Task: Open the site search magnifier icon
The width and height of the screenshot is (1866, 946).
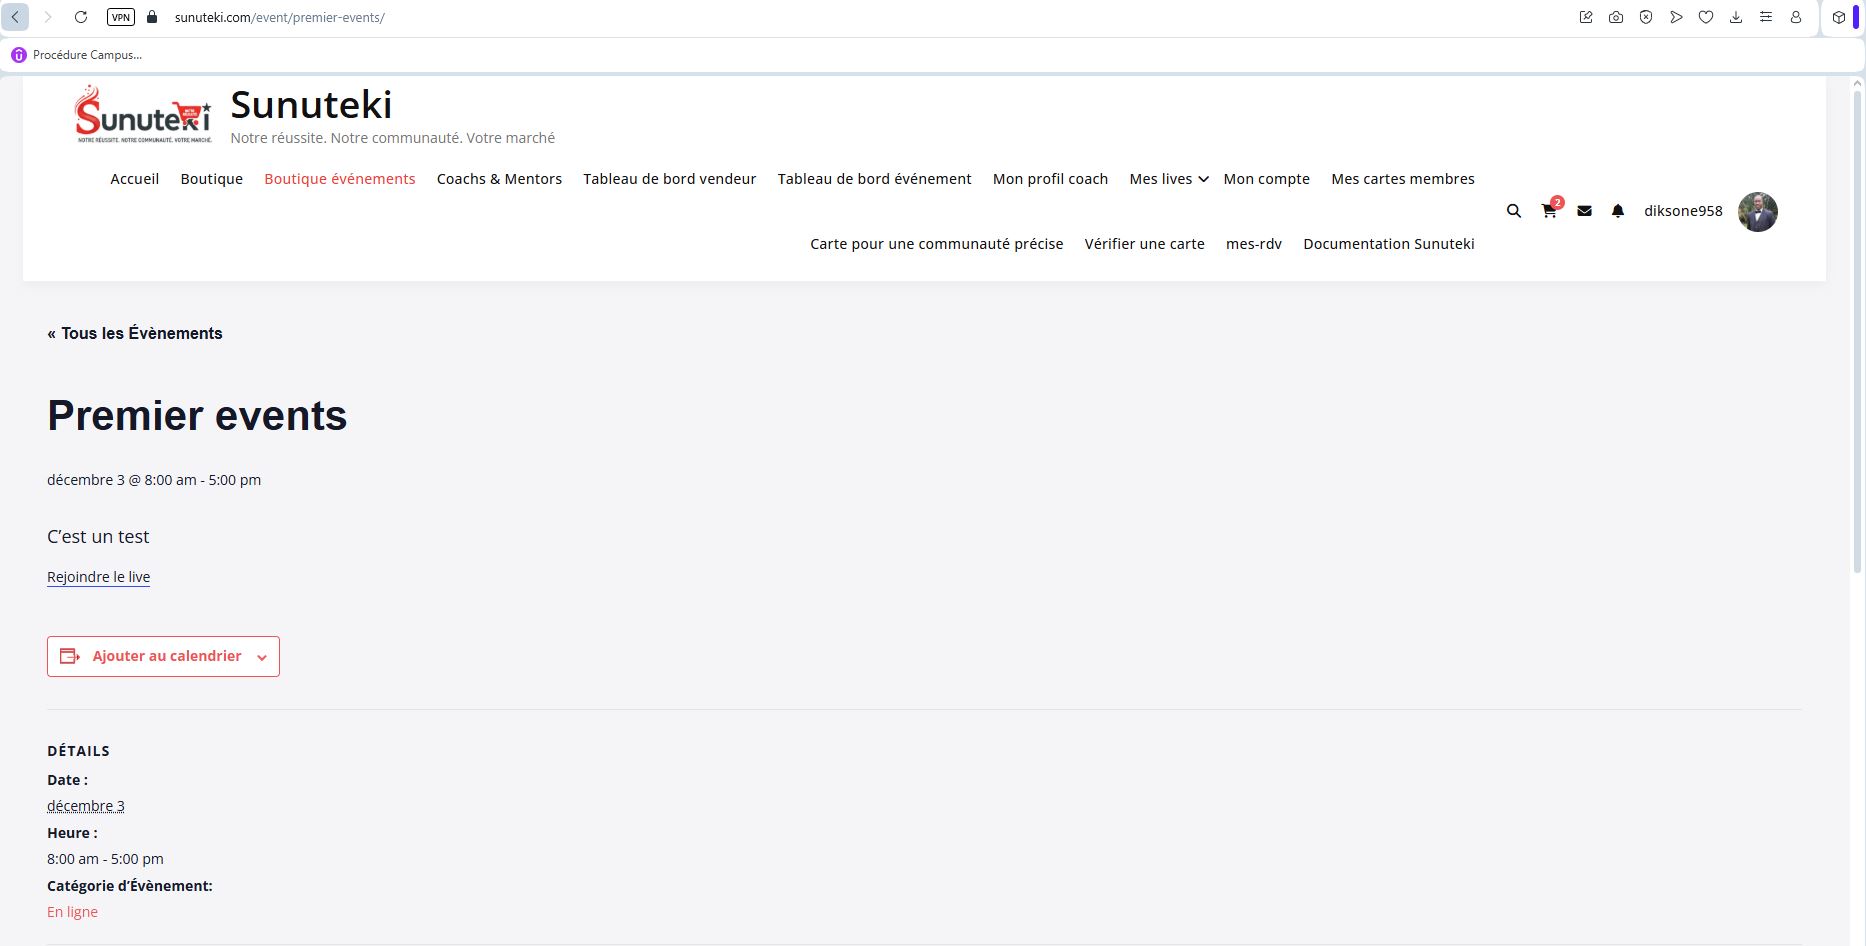Action: pos(1513,211)
